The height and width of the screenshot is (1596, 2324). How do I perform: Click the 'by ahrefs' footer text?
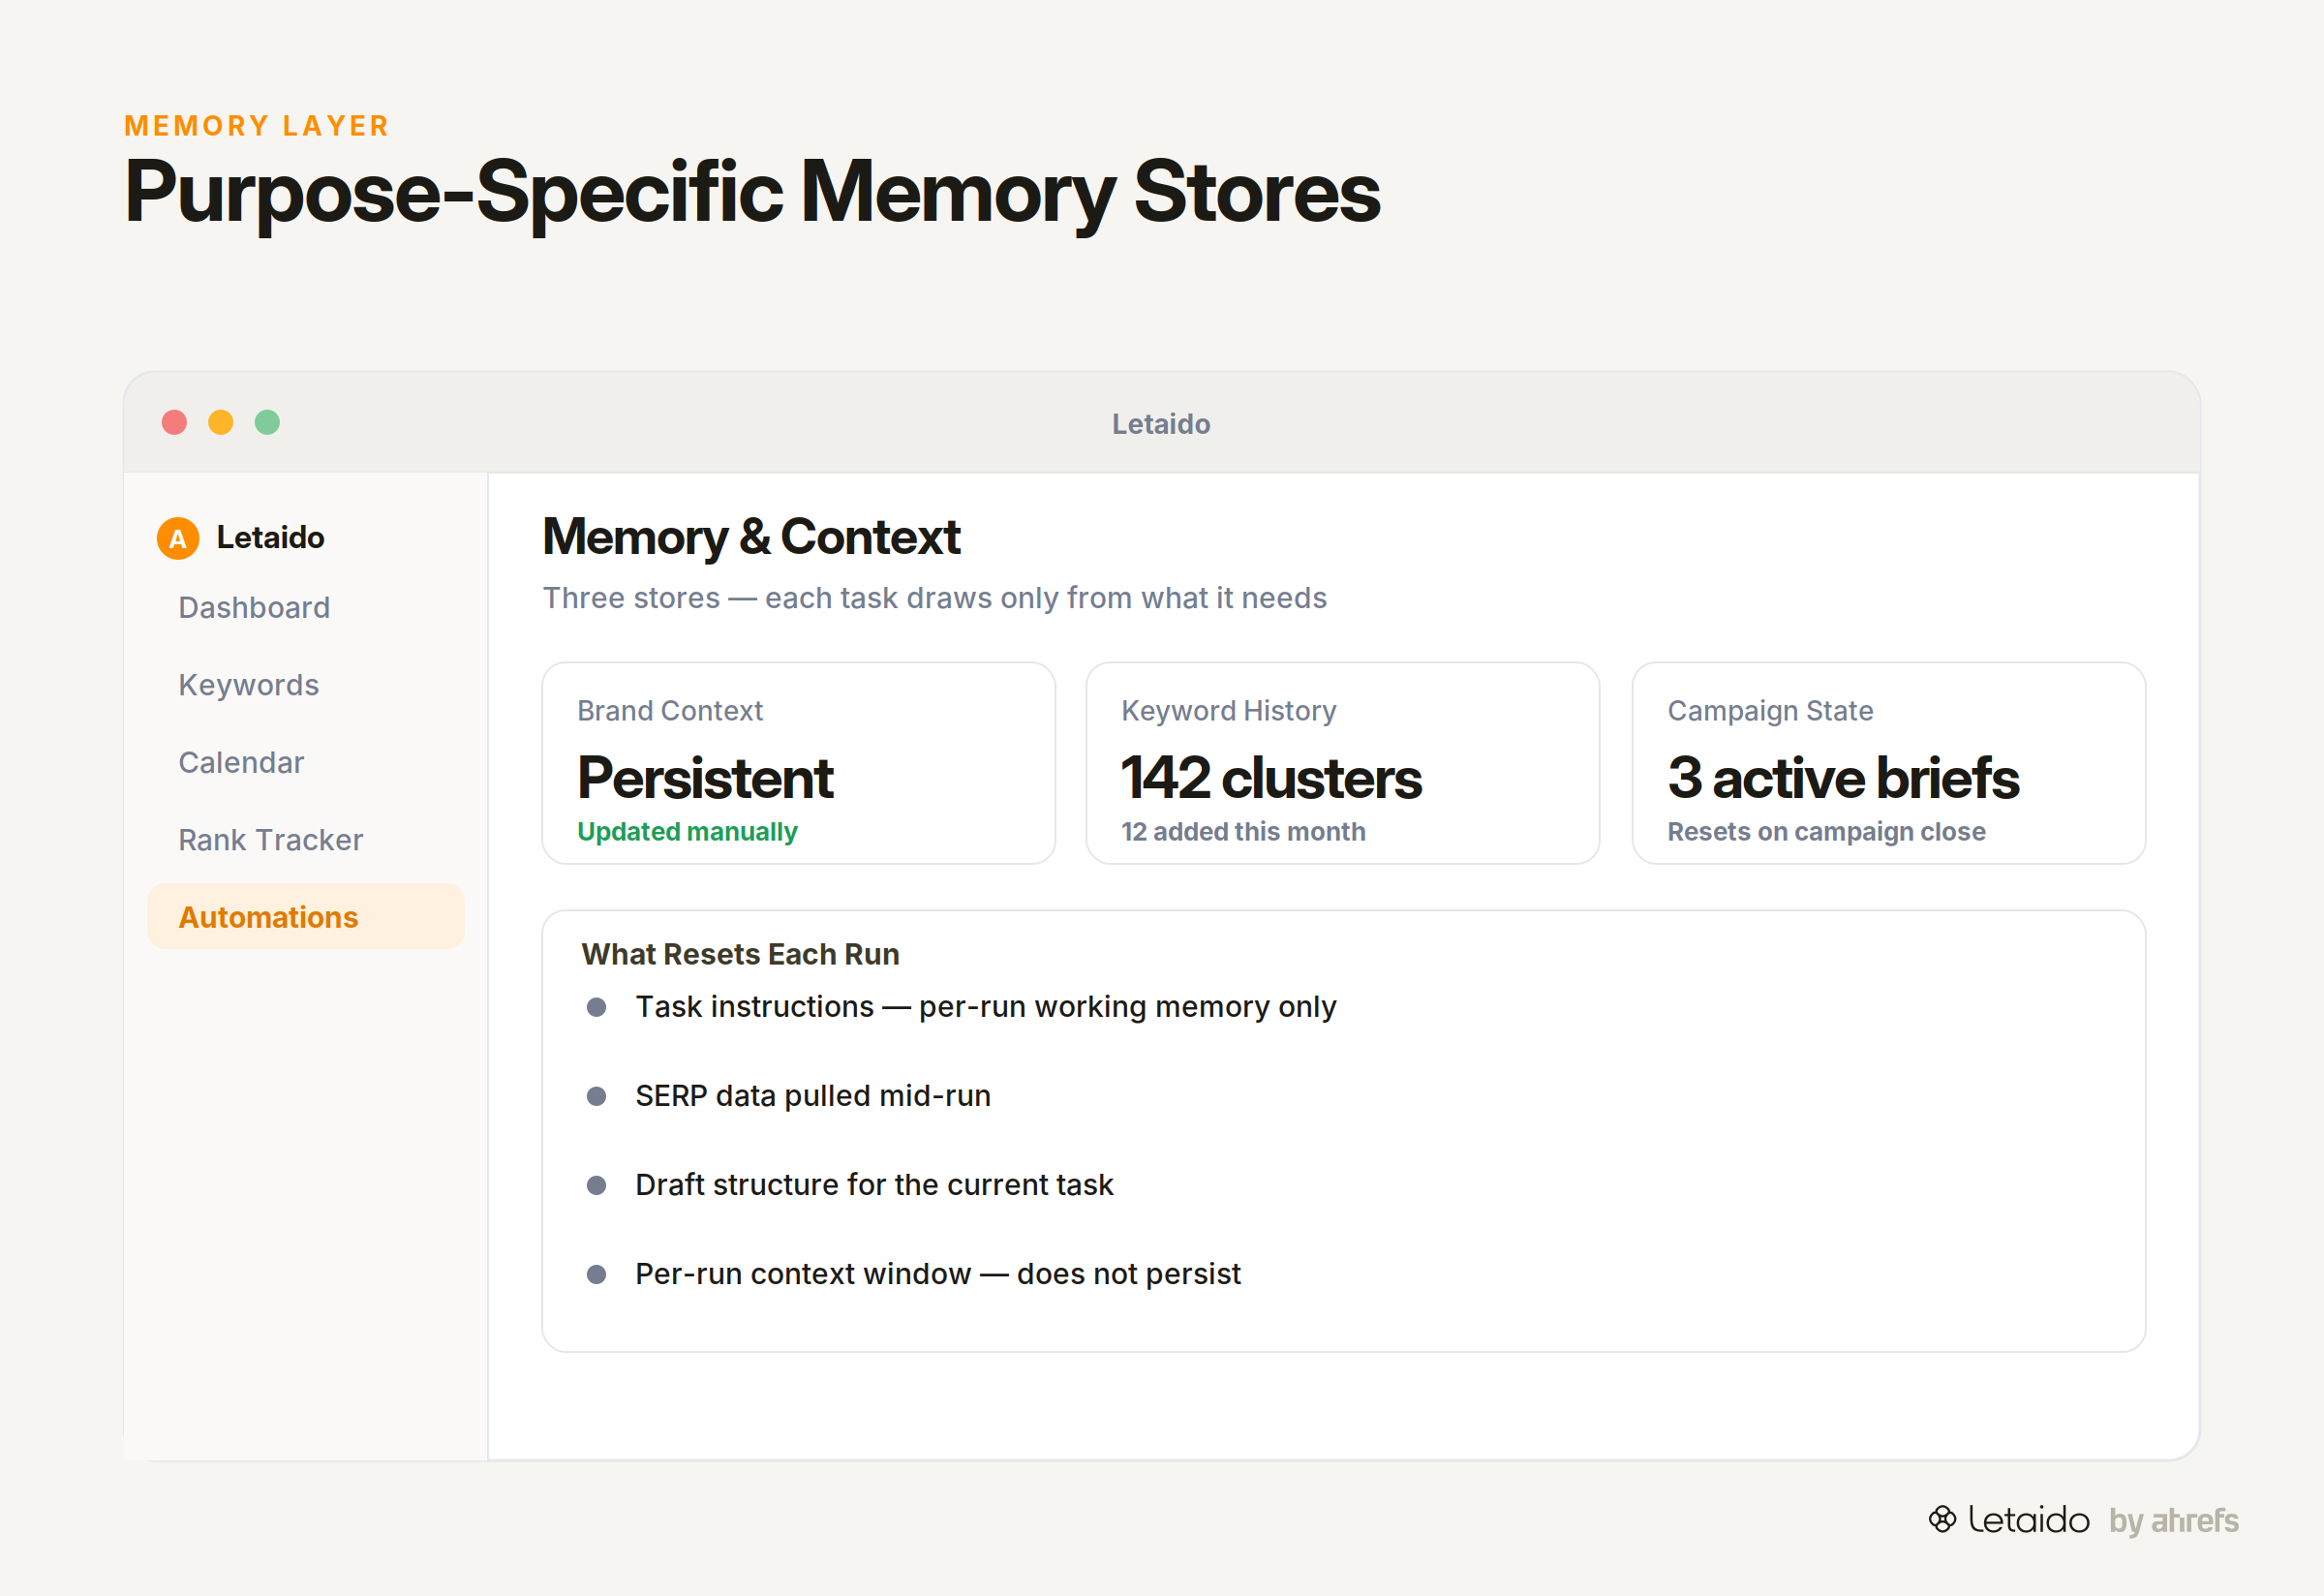pyautogui.click(x=2174, y=1521)
